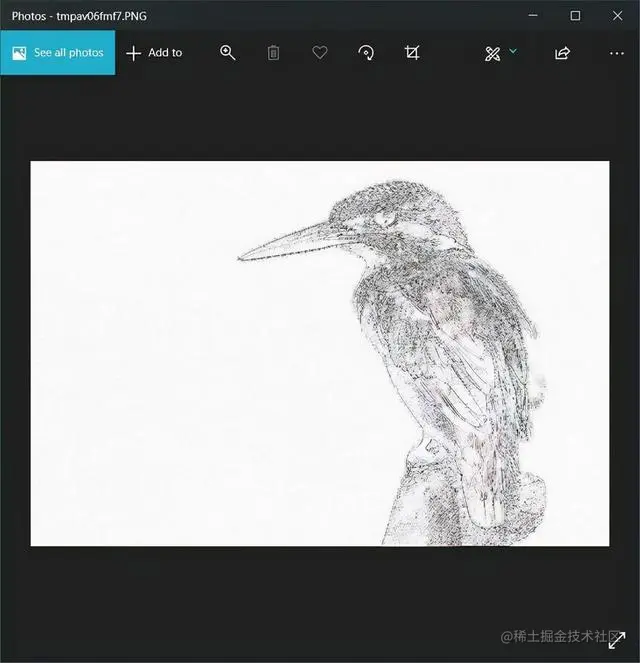
Task: Click the Add to button
Action: 154,53
